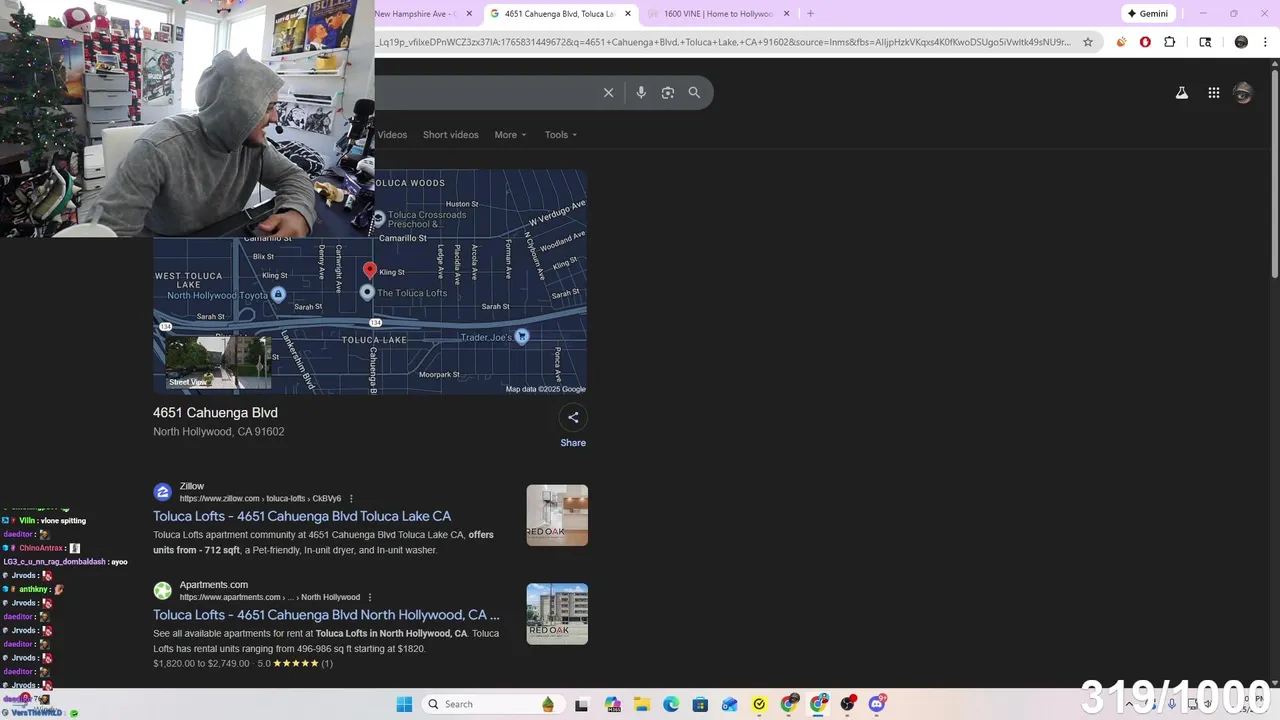Click the Gemini button in Chrome
Screen dimensions: 1280x720
point(1147,14)
